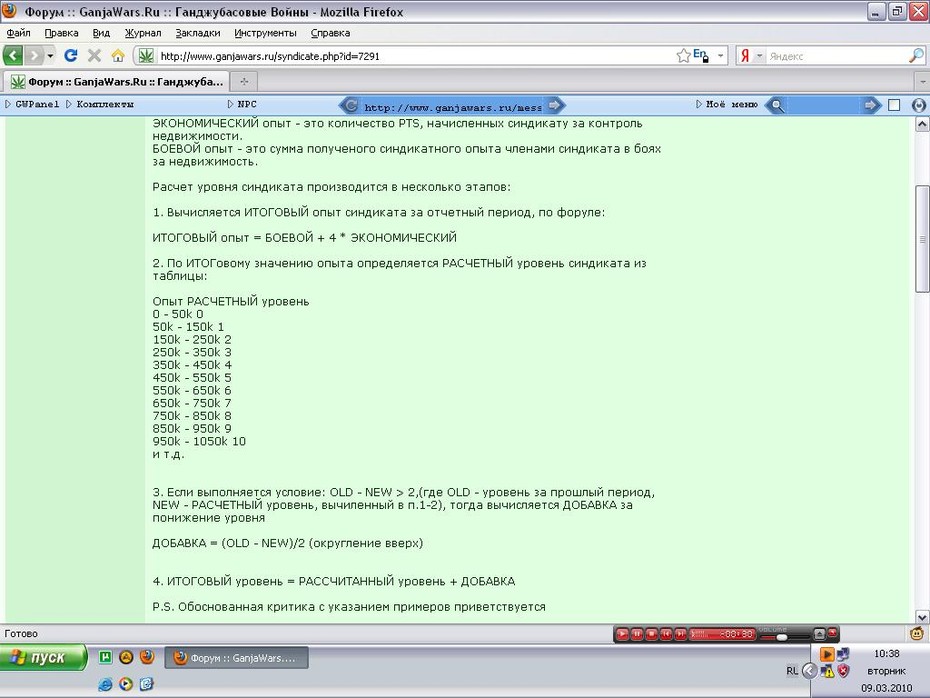Click the GWPanel URL field ganjawars.ru/mess
930x698 pixels.
[453, 107]
